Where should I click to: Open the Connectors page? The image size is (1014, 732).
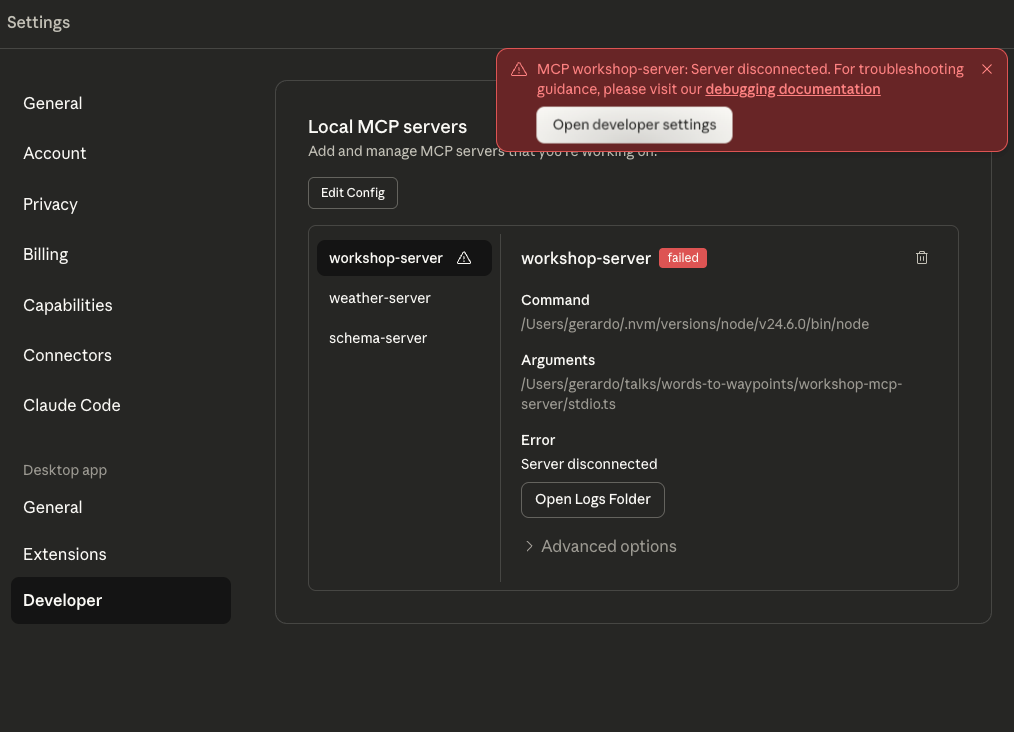pyautogui.click(x=67, y=355)
